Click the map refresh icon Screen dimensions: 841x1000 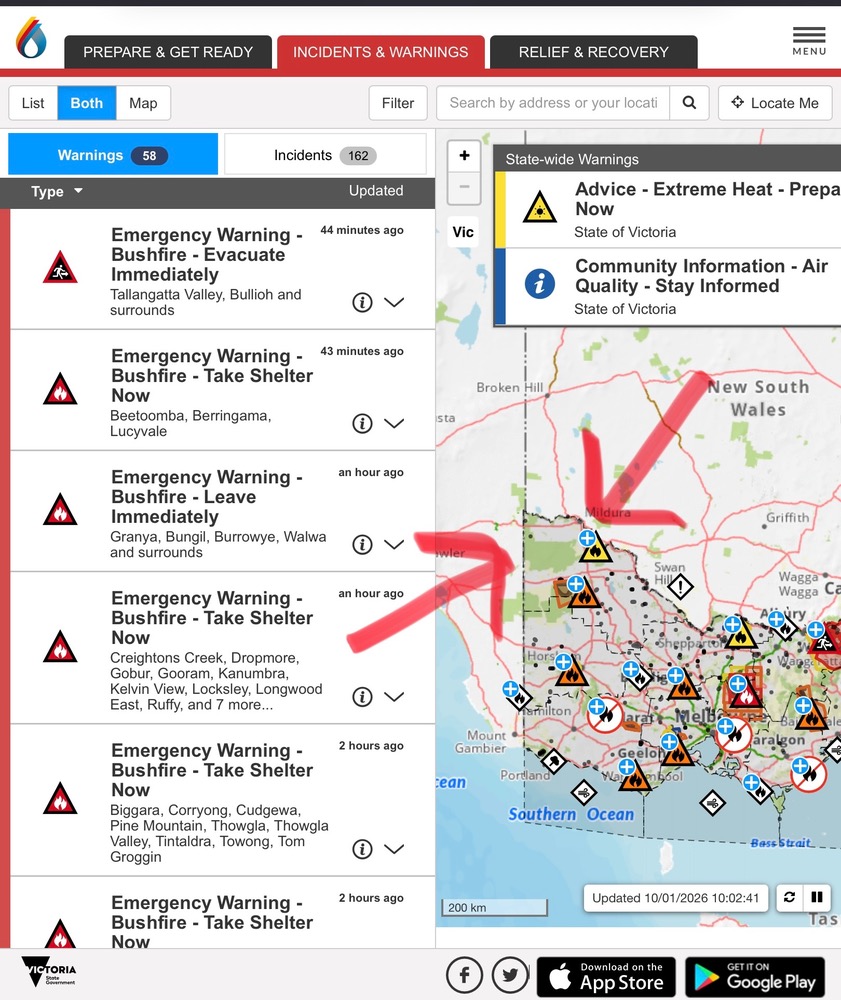tap(789, 897)
